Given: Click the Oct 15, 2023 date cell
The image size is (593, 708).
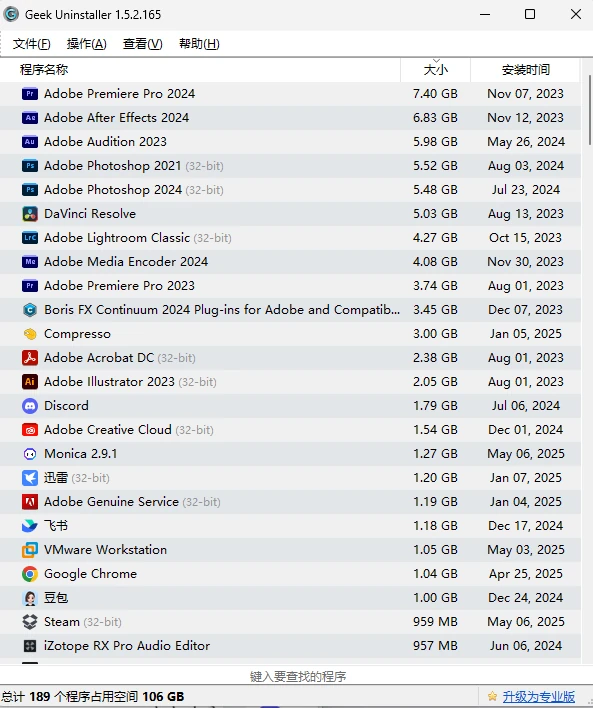Looking at the screenshot, I should [525, 238].
